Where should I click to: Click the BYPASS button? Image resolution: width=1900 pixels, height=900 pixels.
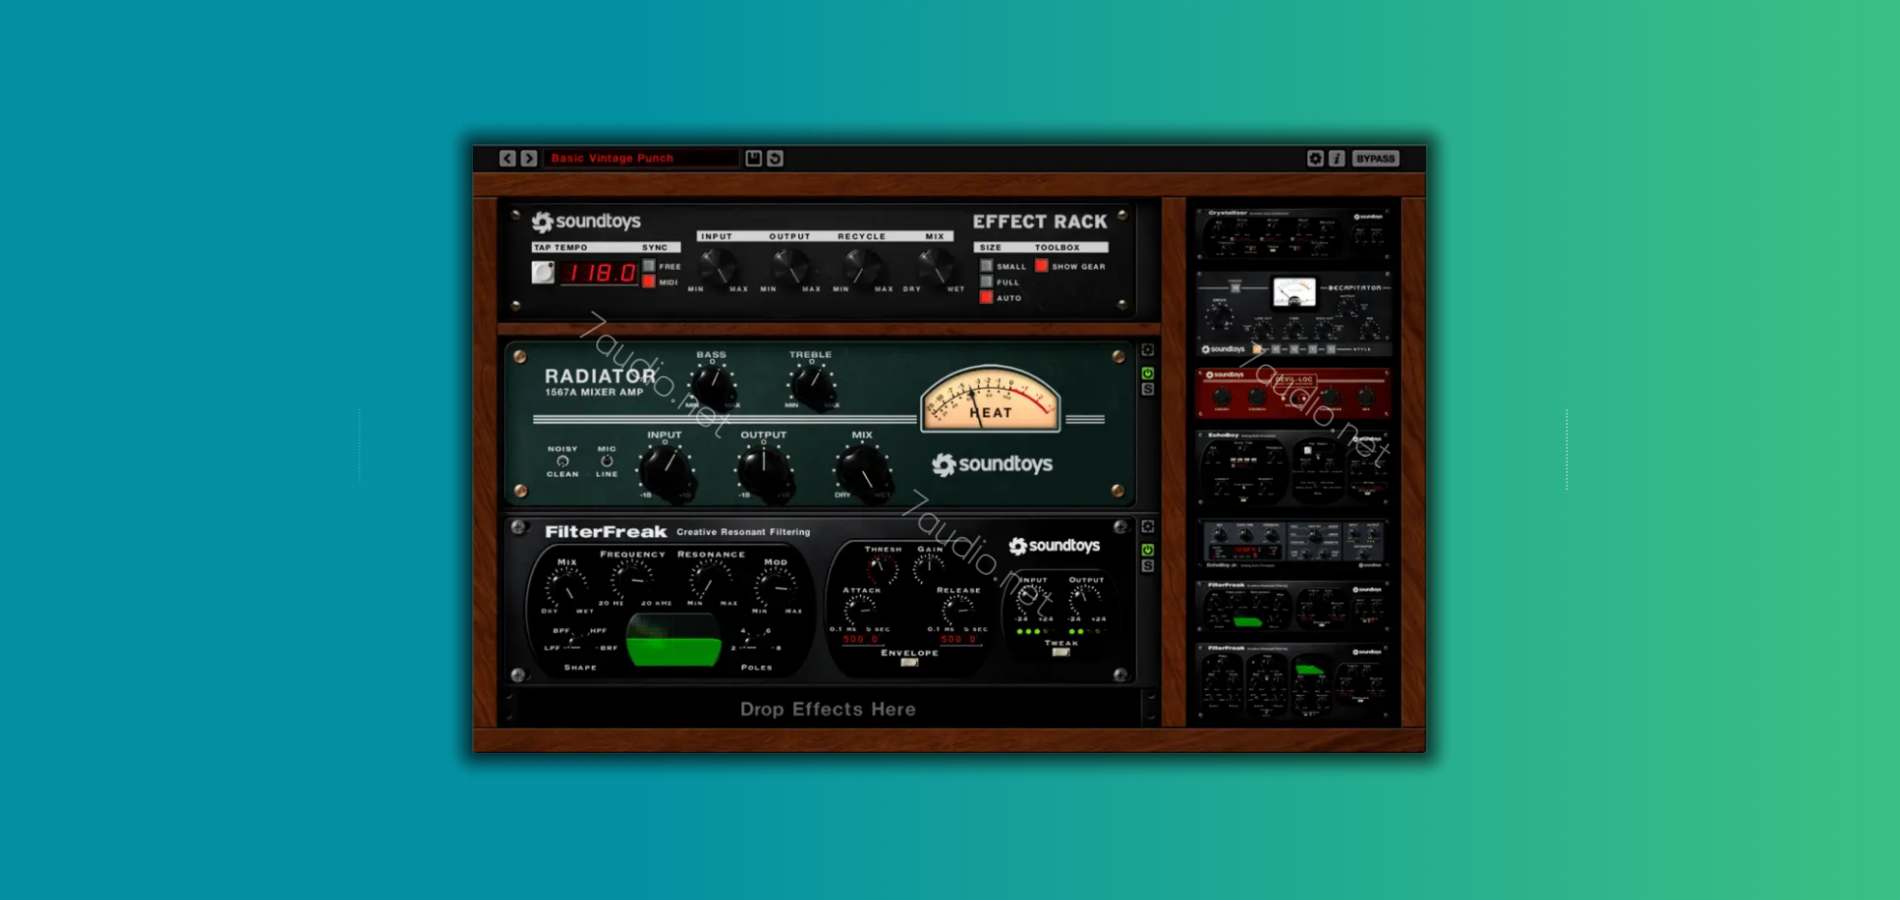[1376, 158]
